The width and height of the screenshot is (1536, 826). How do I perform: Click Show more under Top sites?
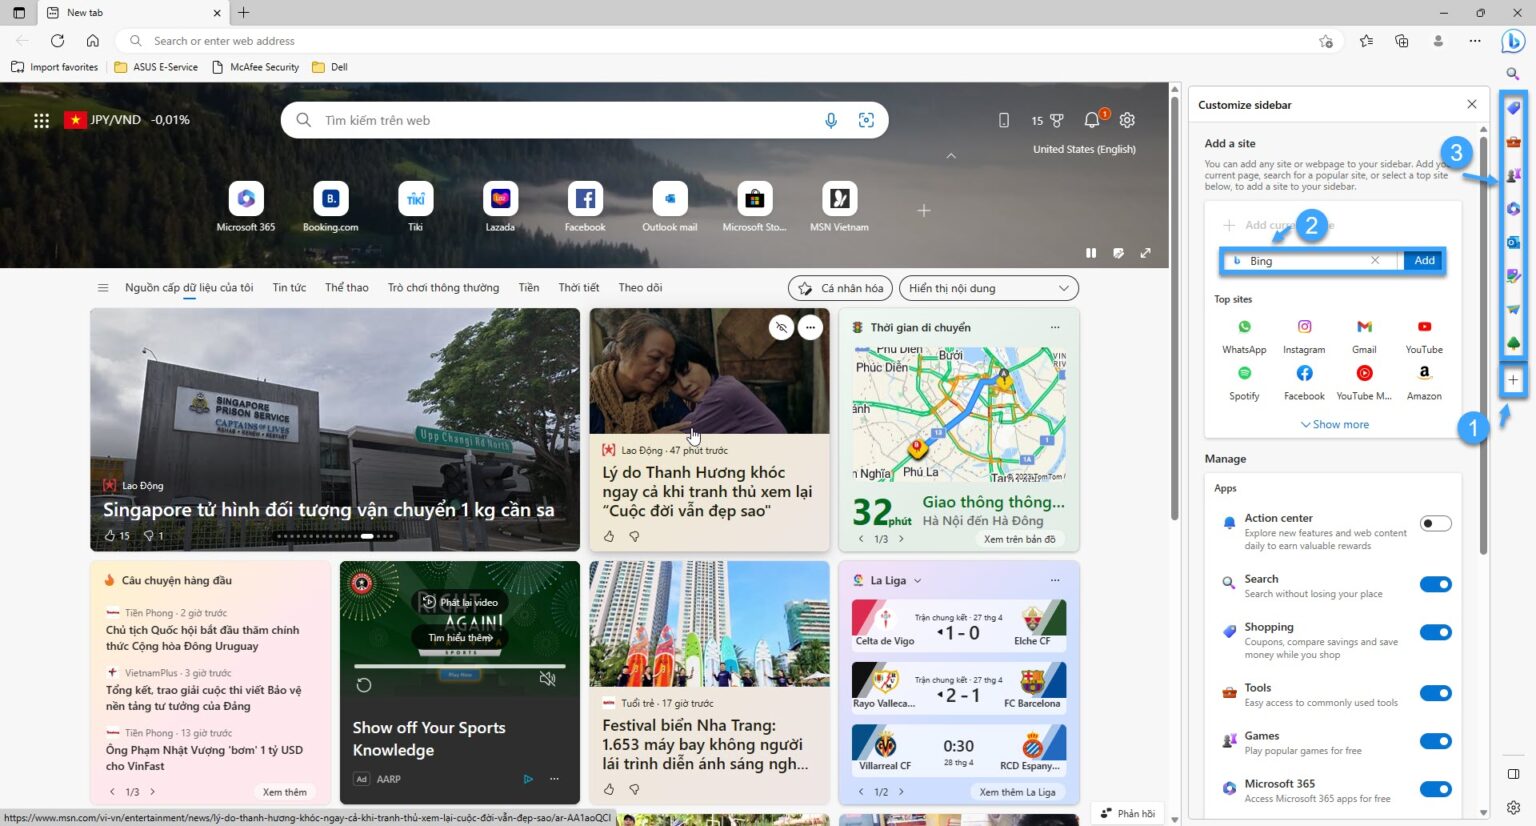click(1334, 424)
